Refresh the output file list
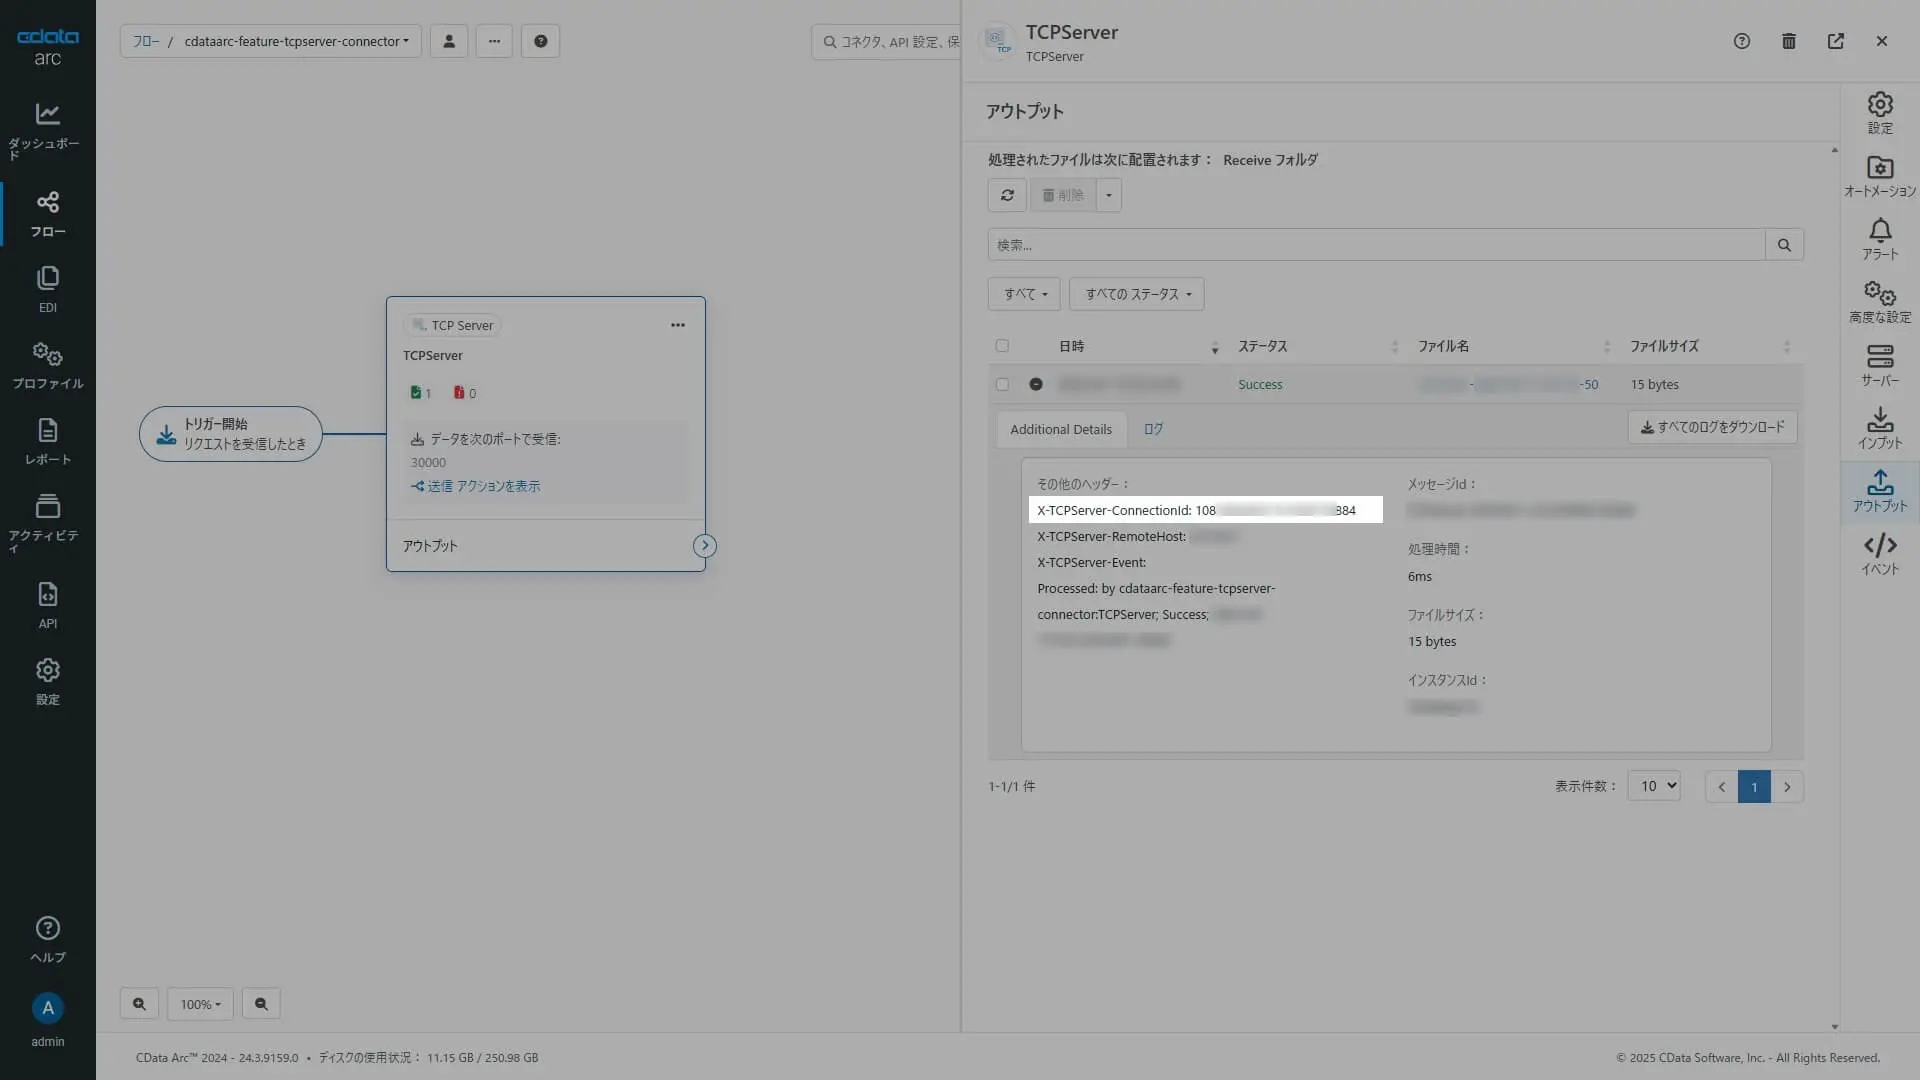The width and height of the screenshot is (1920, 1080). coord(1007,195)
